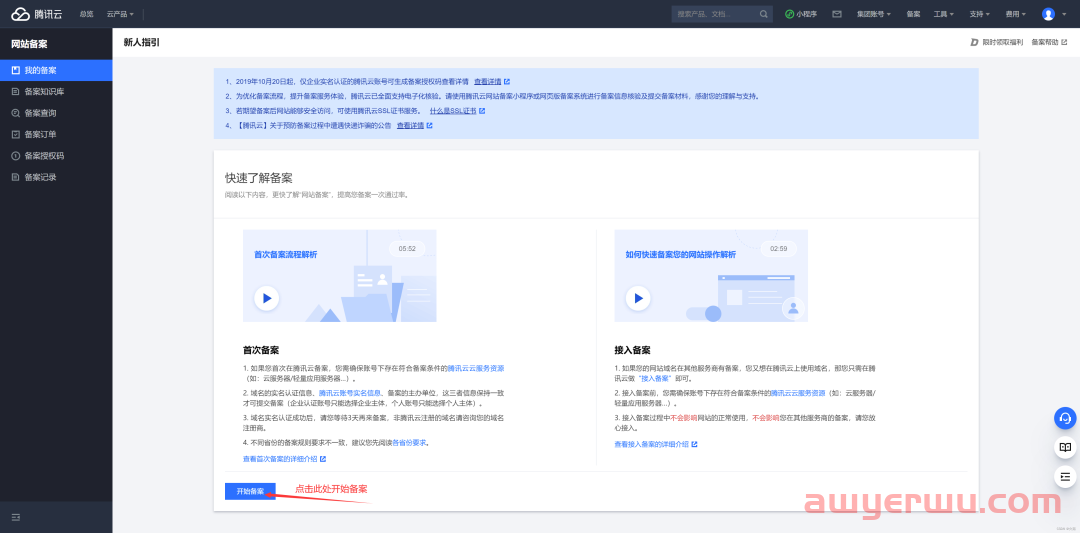Image resolution: width=1080 pixels, height=533 pixels.
Task: Open 备案授权码 in the sidebar
Action: [56, 156]
